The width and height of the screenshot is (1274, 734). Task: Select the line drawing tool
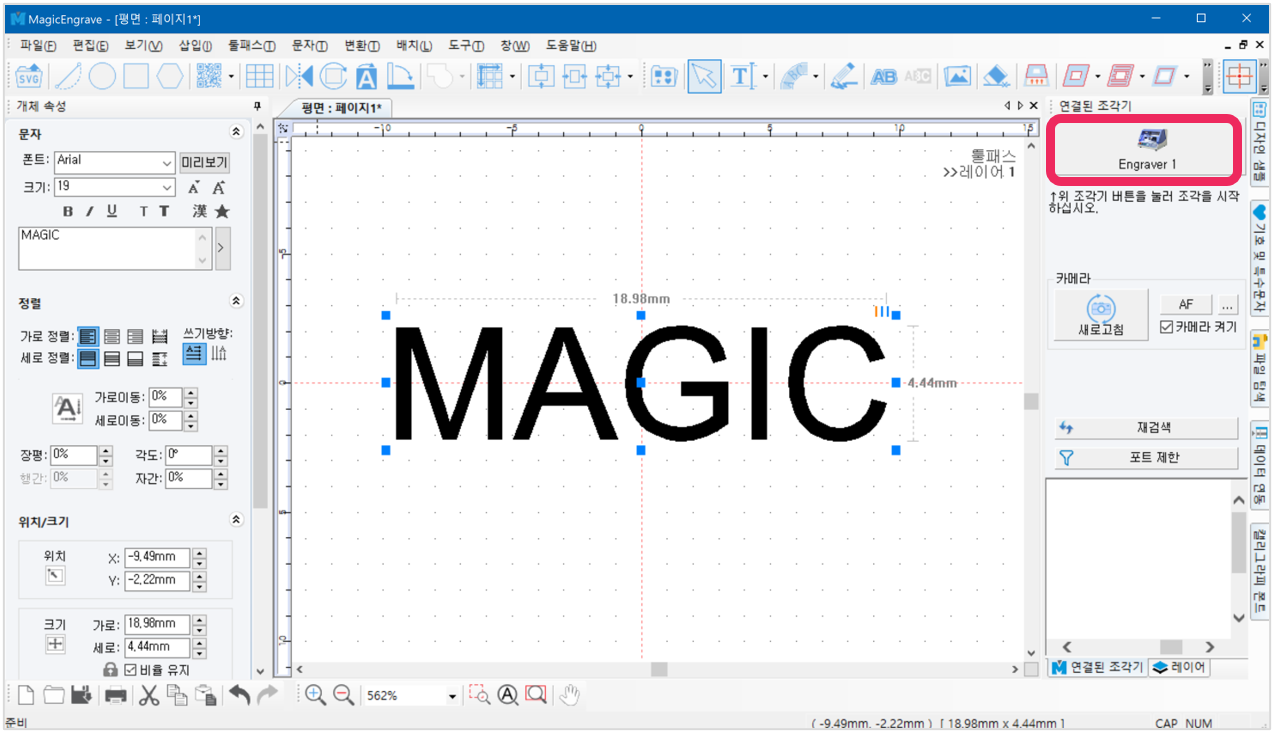click(x=67, y=76)
